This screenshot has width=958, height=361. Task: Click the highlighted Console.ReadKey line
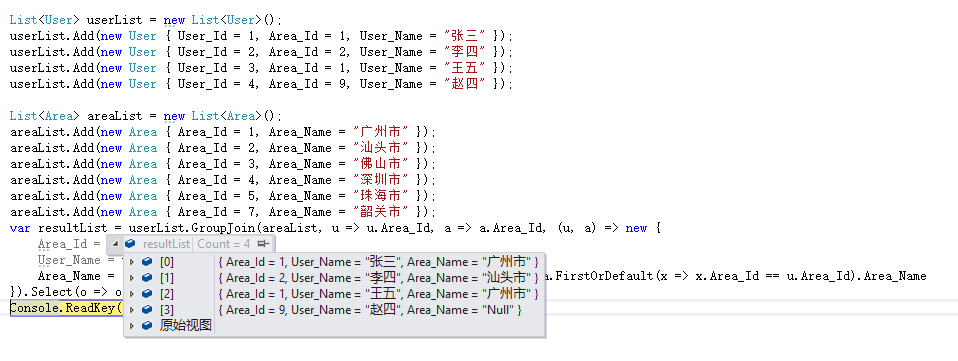tap(67, 308)
